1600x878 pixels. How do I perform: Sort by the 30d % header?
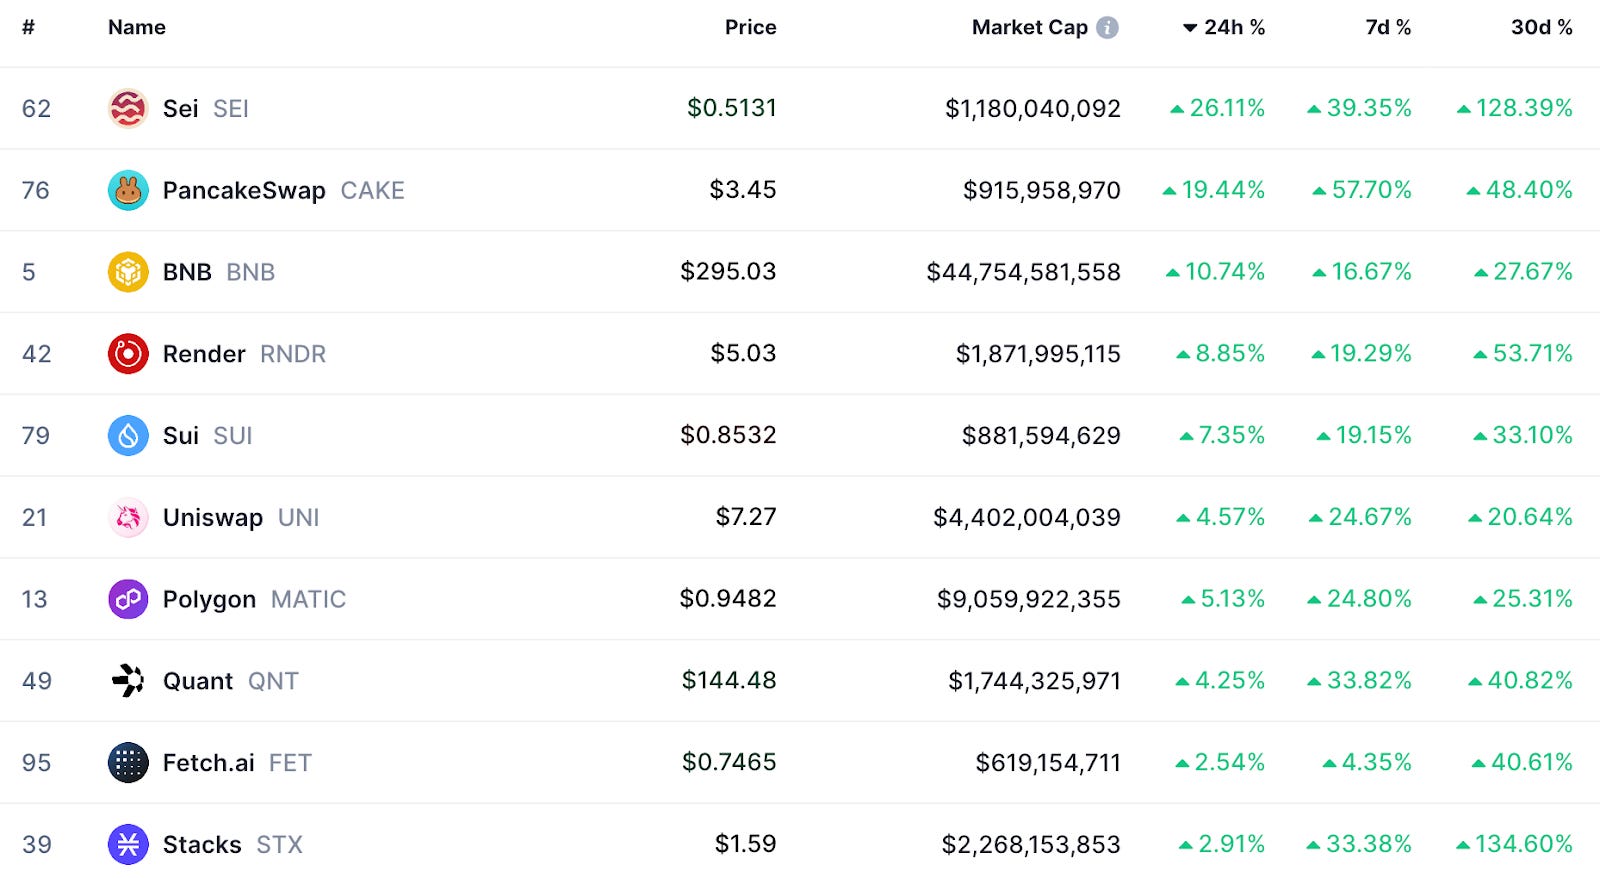click(1541, 28)
